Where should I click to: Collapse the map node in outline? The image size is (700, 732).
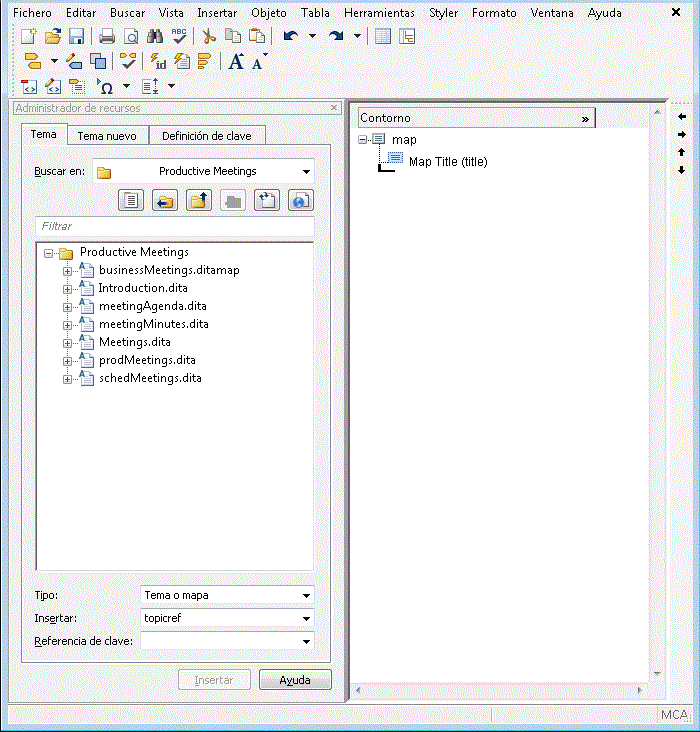click(x=362, y=139)
